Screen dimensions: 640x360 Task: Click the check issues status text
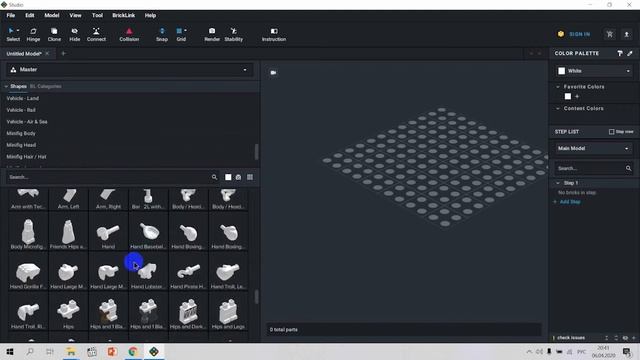tap(571, 338)
